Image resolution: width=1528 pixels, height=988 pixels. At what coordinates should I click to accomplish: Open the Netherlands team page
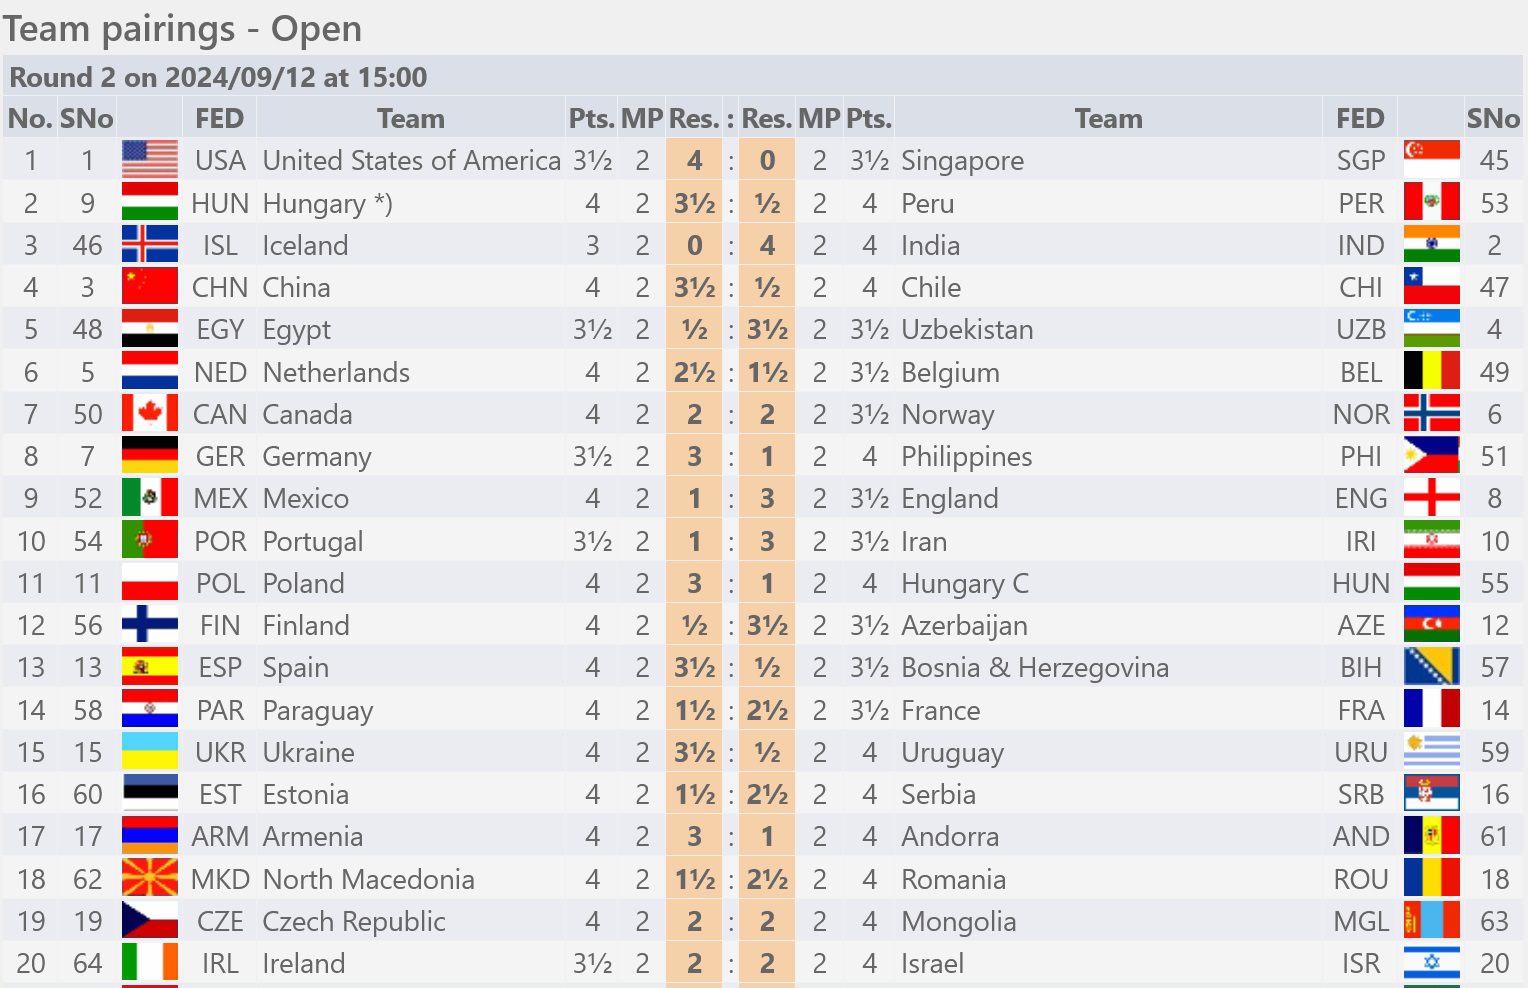[336, 372]
